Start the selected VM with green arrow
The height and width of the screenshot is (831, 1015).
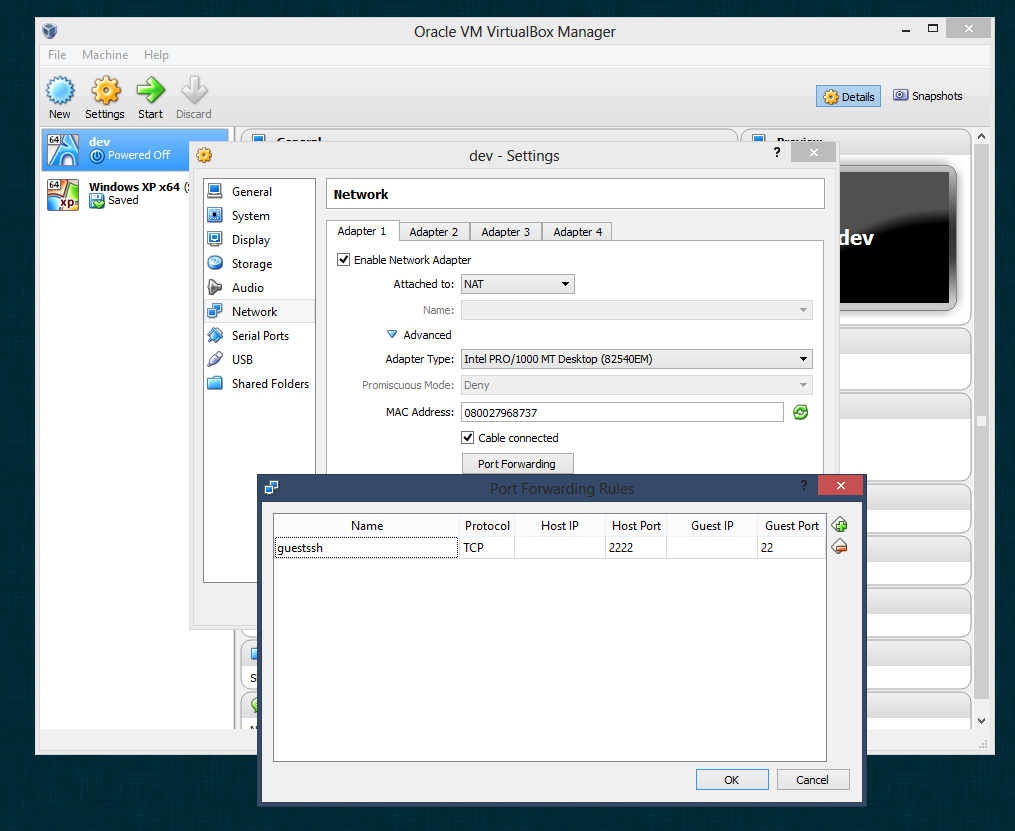coord(150,98)
